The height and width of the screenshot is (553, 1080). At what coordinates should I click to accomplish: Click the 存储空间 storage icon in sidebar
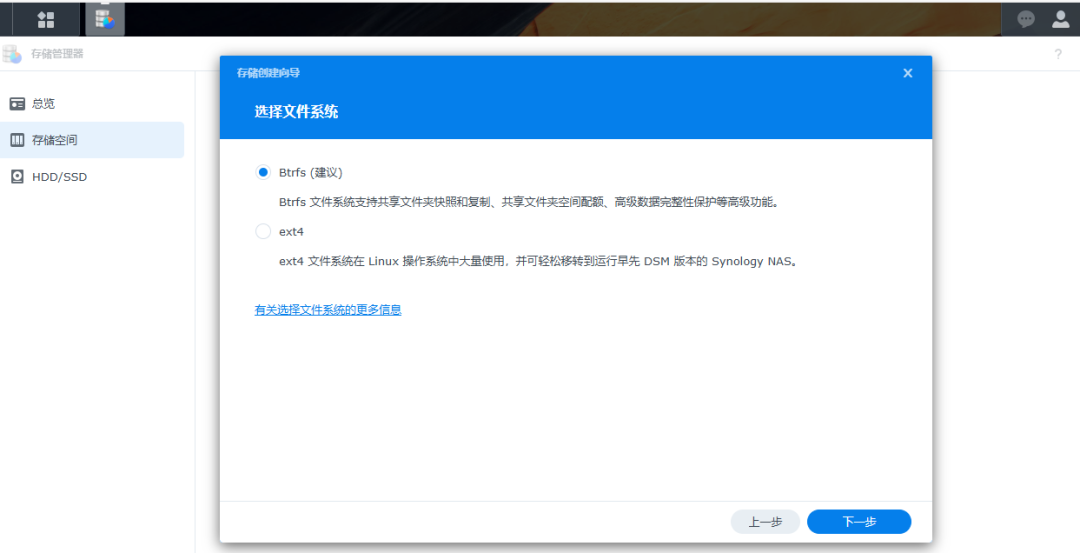17,140
